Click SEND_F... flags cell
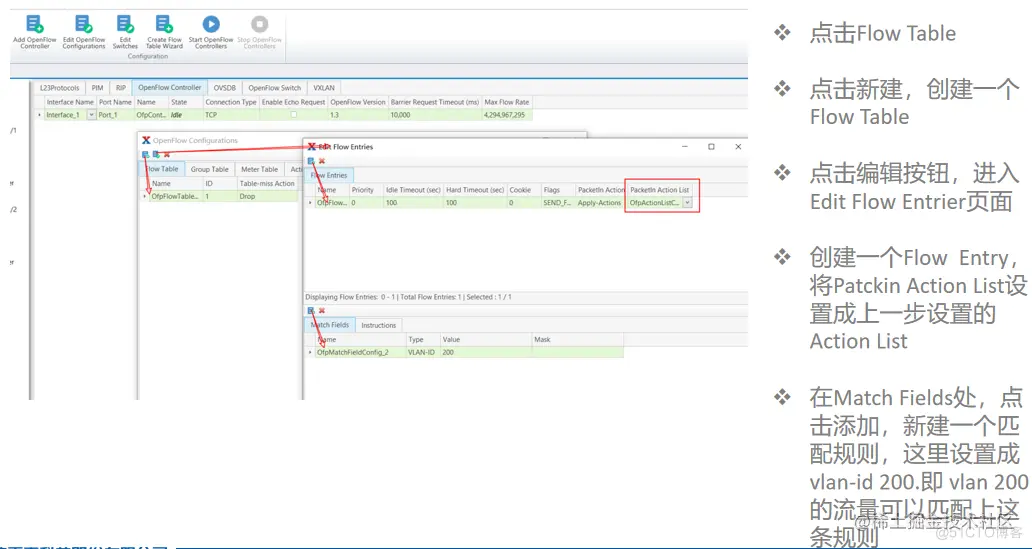The height and width of the screenshot is (549, 1032). pyautogui.click(x=558, y=203)
